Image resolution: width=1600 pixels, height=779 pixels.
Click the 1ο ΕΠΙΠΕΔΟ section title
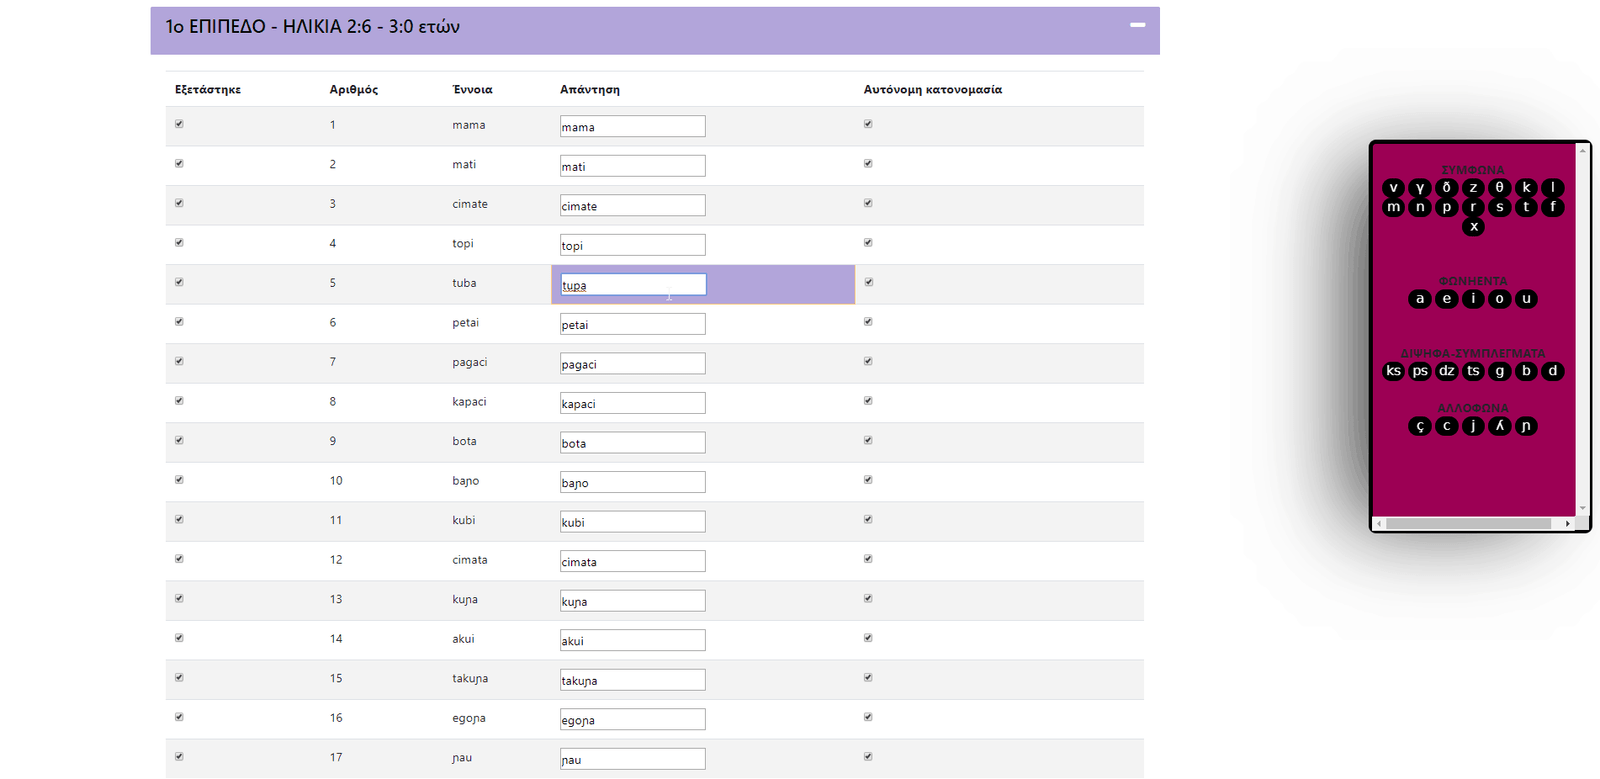(x=312, y=27)
